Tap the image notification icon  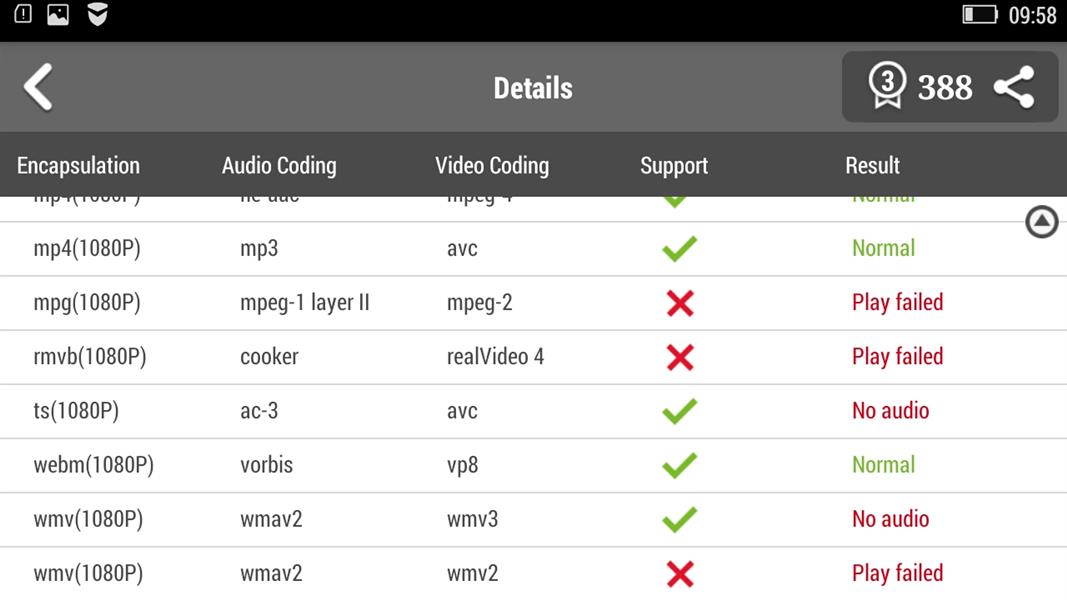pyautogui.click(x=58, y=15)
